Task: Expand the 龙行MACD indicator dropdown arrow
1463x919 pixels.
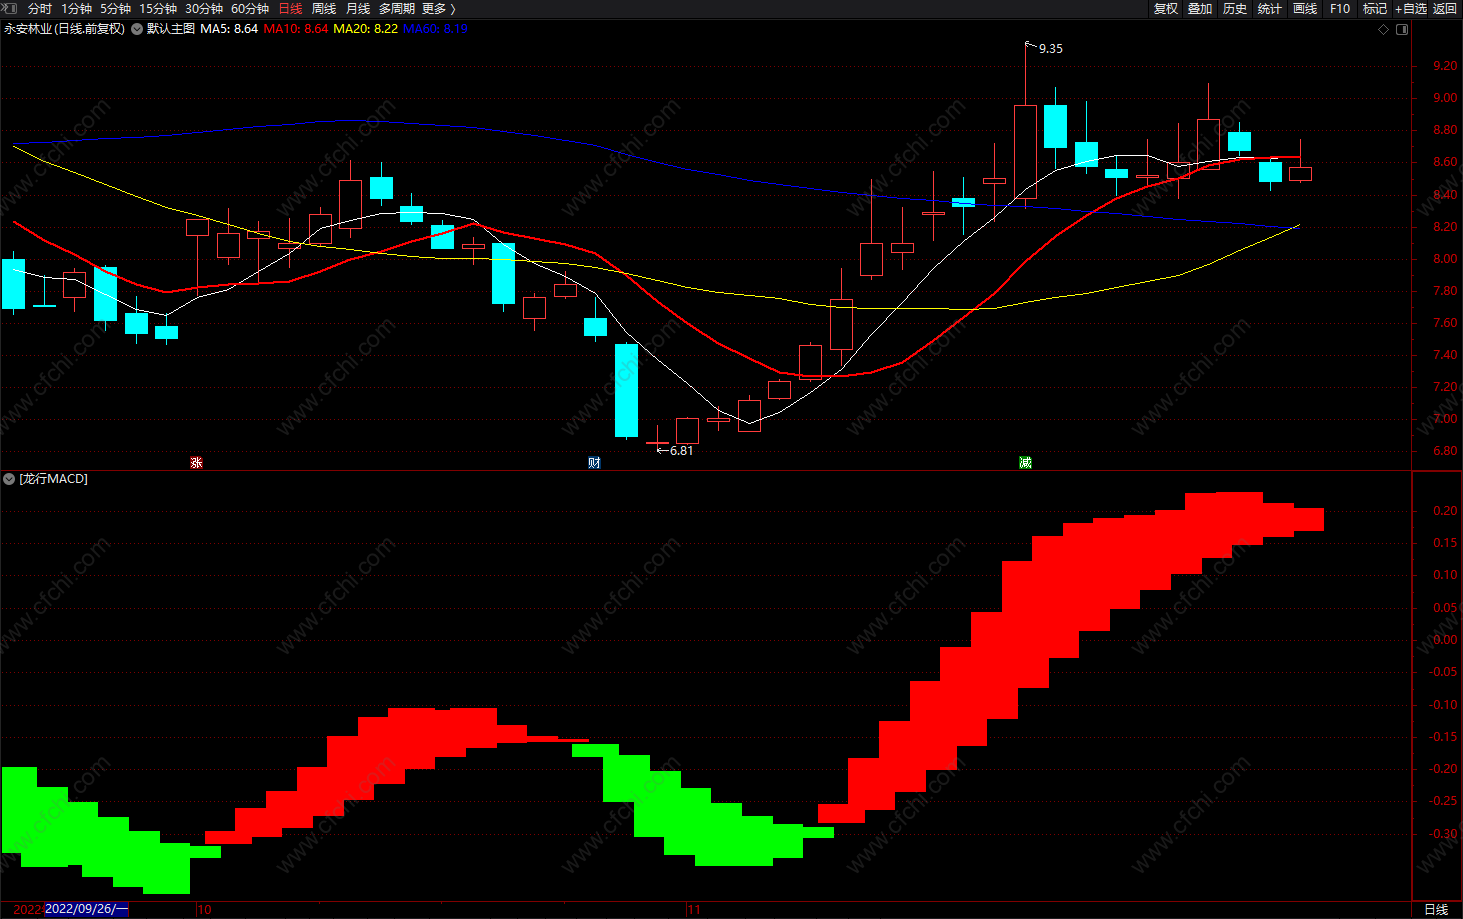Action: [x=9, y=479]
